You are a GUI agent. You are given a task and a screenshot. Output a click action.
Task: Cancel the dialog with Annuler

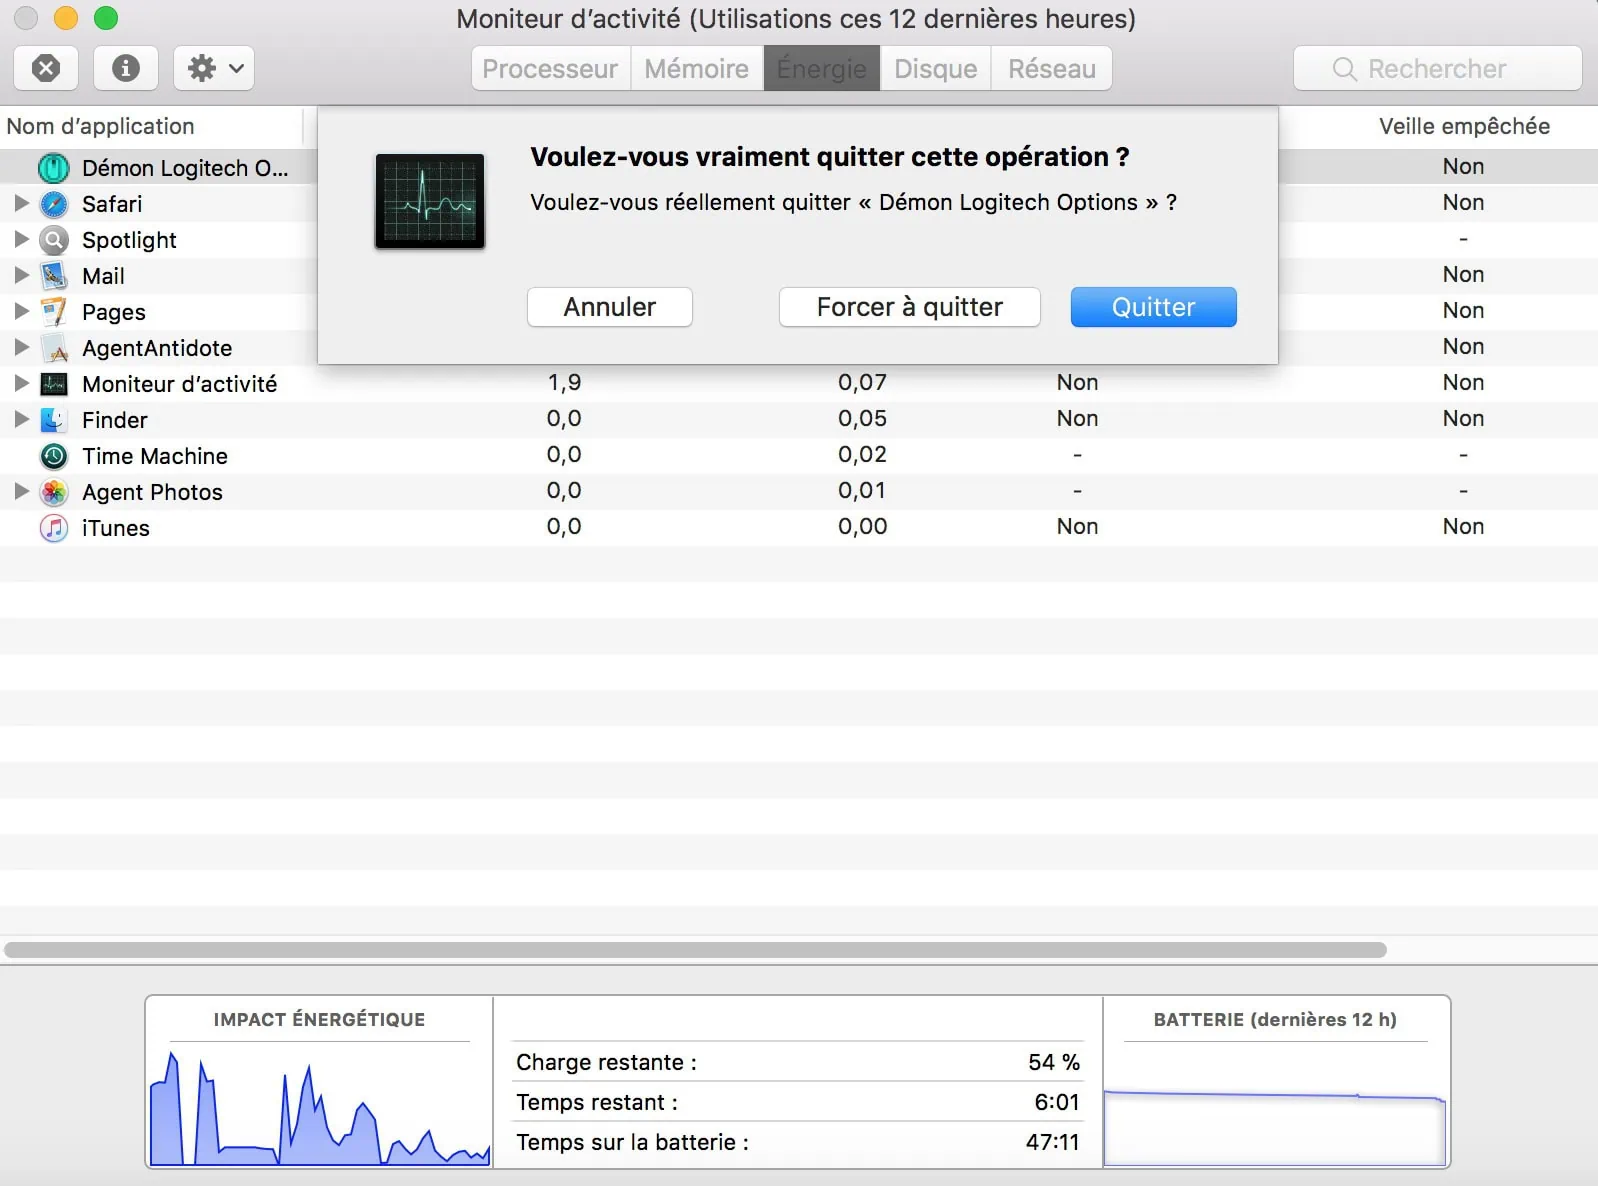click(609, 307)
